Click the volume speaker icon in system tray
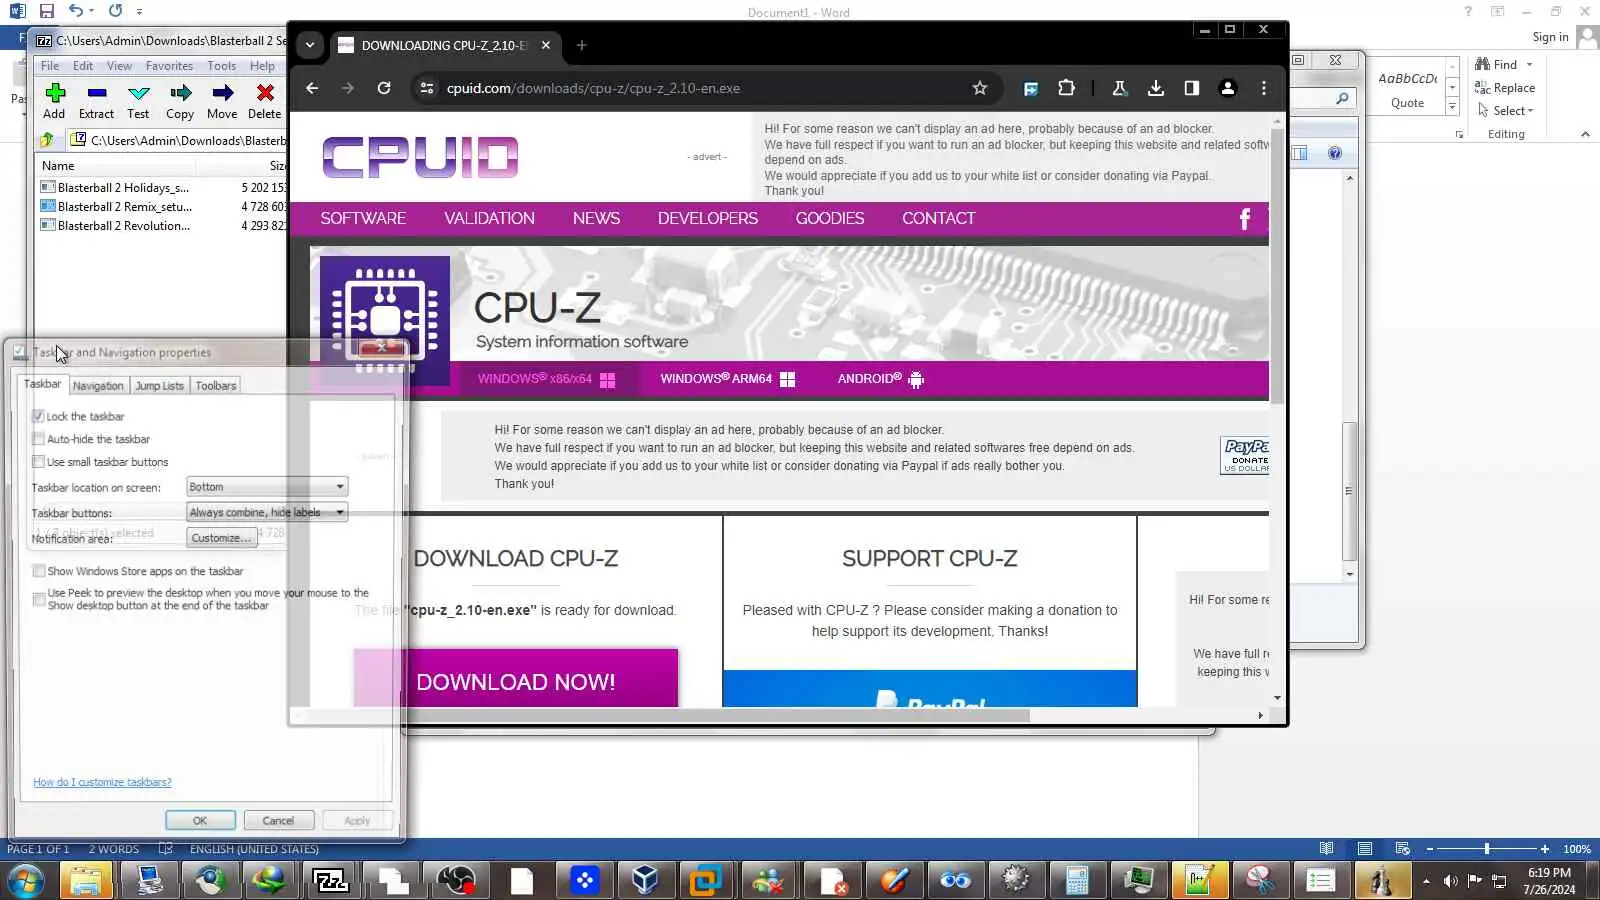This screenshot has height=900, width=1600. click(1450, 881)
